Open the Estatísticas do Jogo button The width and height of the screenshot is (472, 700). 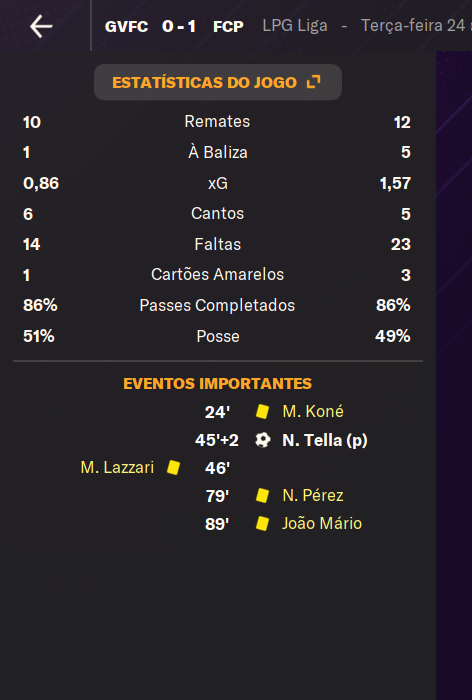coord(218,82)
